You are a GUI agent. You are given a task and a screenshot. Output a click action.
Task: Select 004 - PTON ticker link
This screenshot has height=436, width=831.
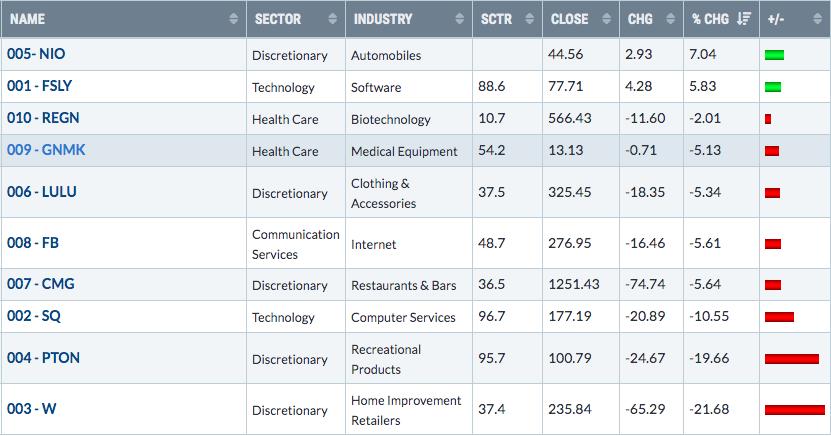(x=43, y=358)
